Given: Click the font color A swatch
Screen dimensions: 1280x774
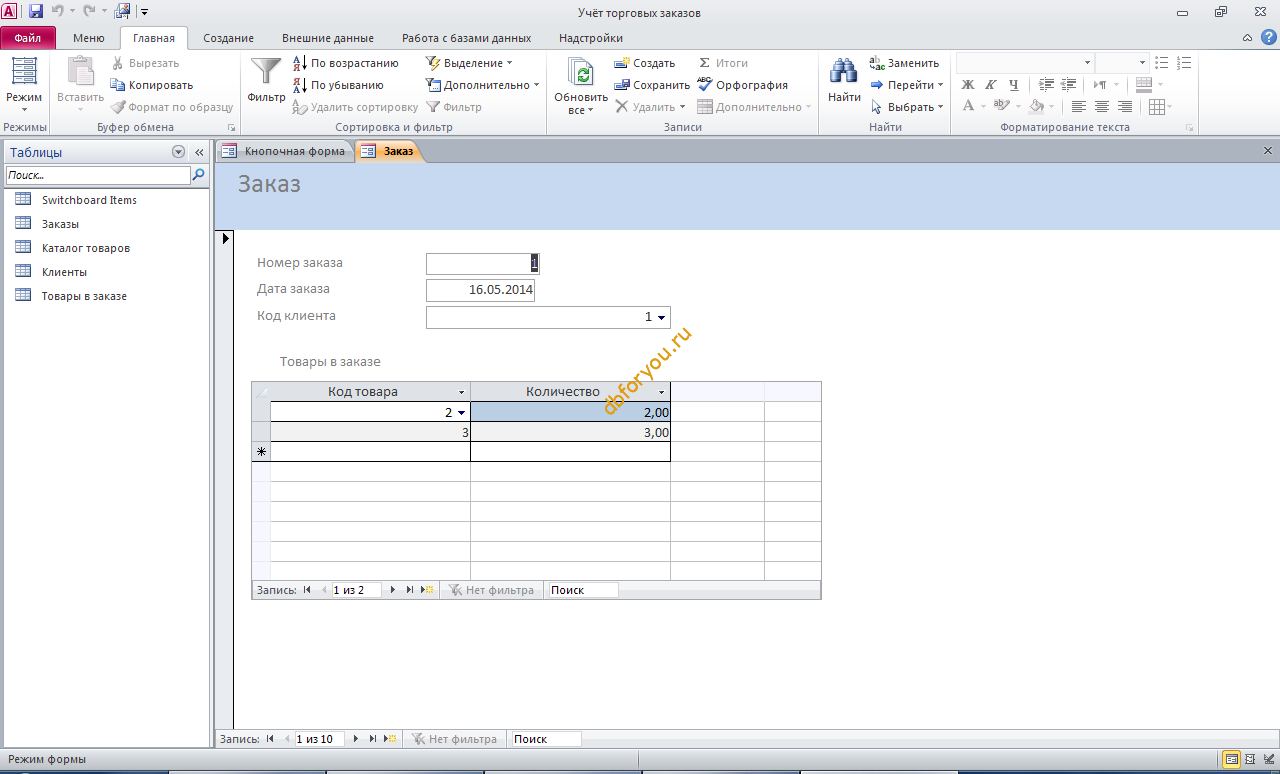Looking at the screenshot, I should click(x=968, y=107).
